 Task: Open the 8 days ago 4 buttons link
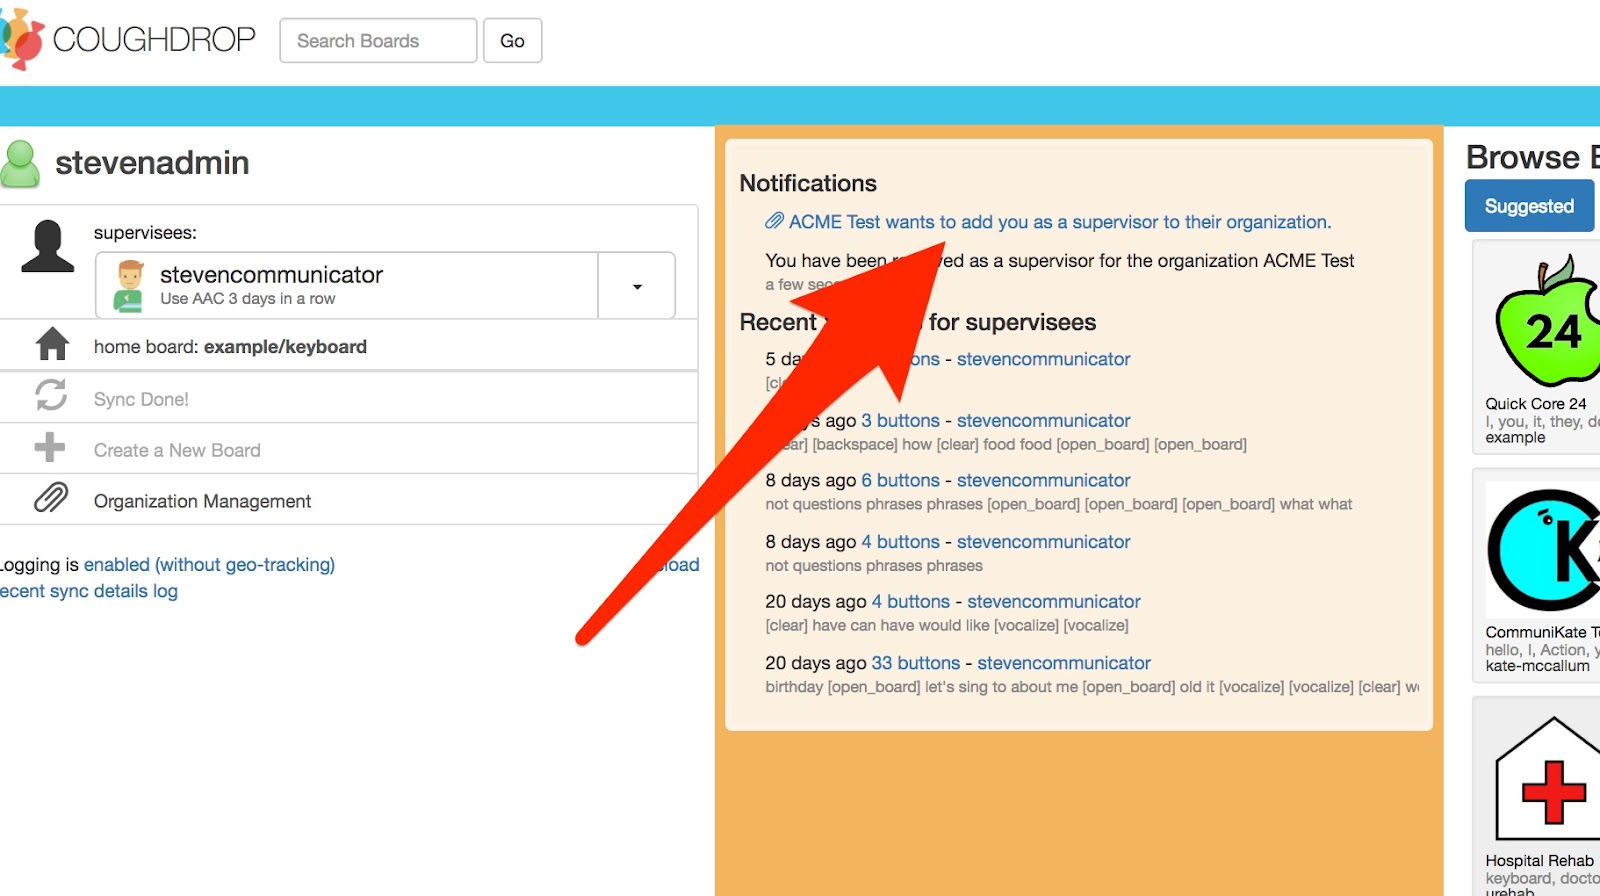point(900,542)
